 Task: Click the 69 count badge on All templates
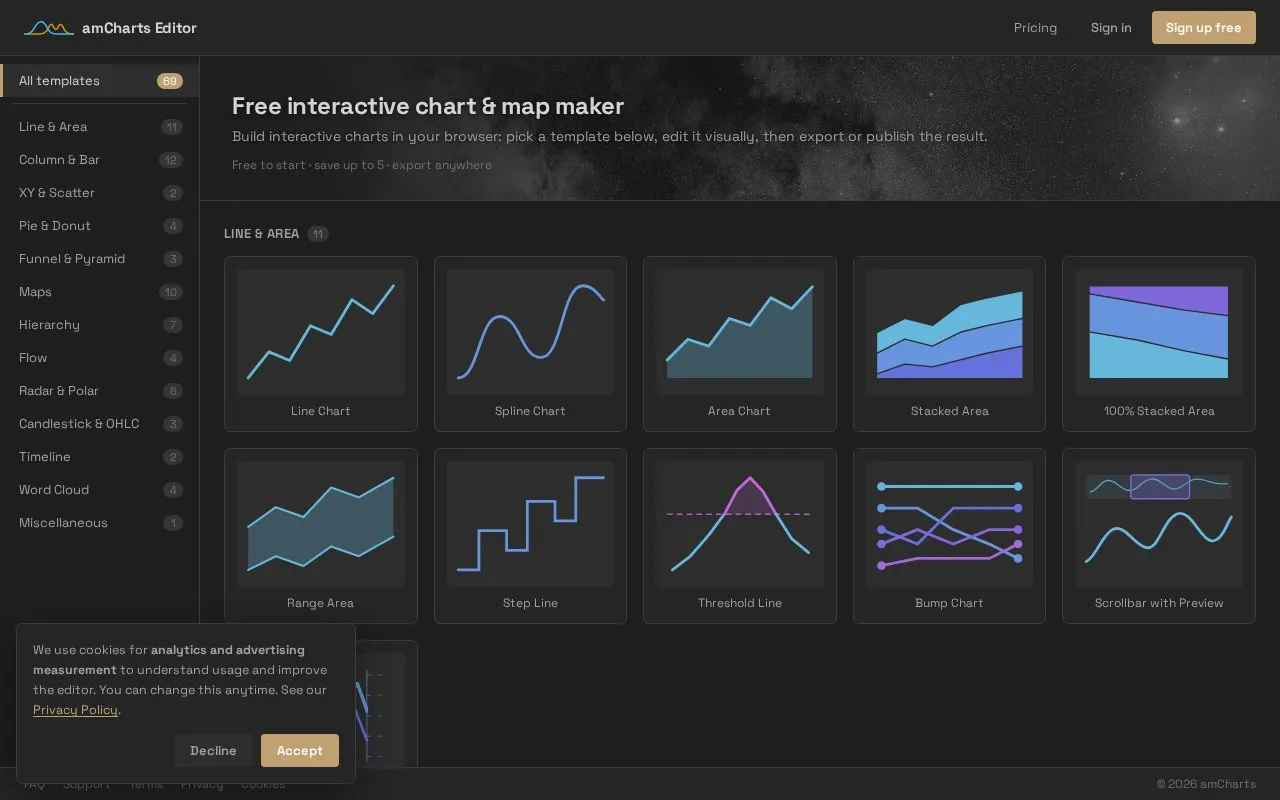tap(170, 81)
